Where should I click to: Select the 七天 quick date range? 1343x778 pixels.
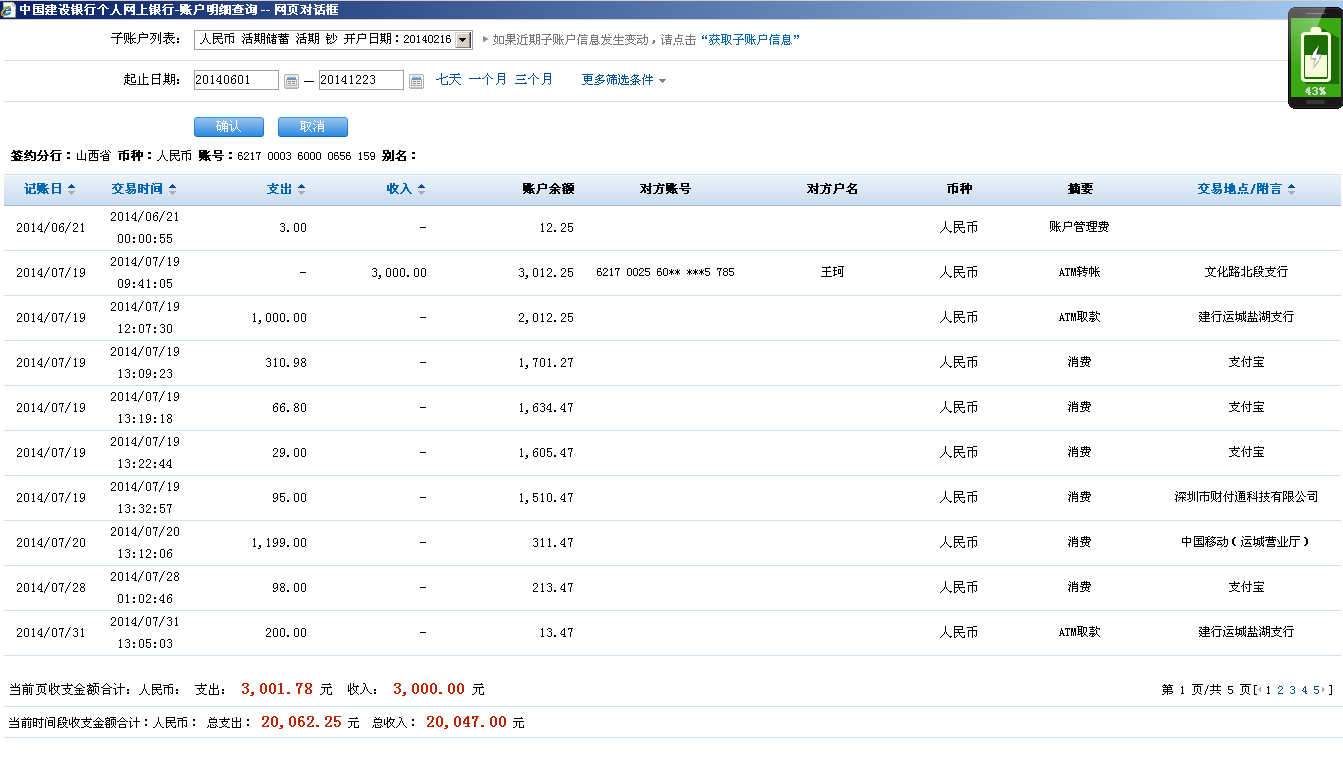pos(448,80)
